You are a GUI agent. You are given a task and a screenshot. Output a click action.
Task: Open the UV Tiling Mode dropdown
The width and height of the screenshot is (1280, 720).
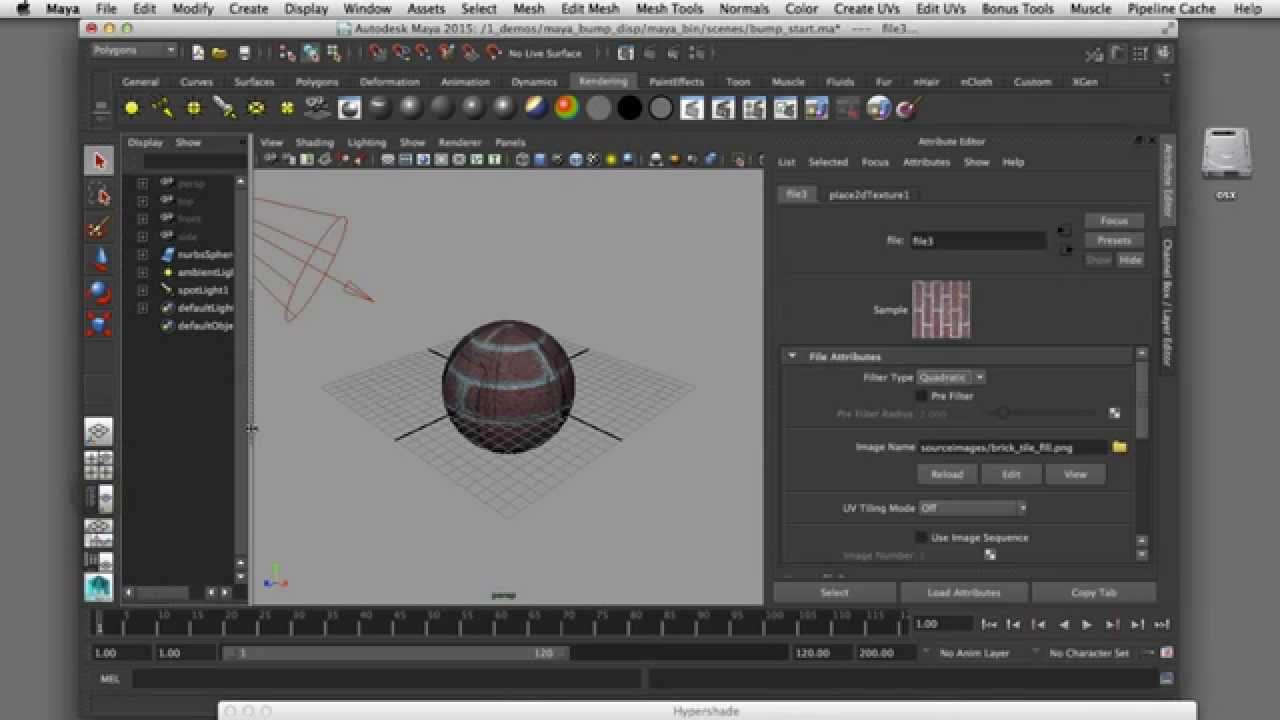coord(973,508)
